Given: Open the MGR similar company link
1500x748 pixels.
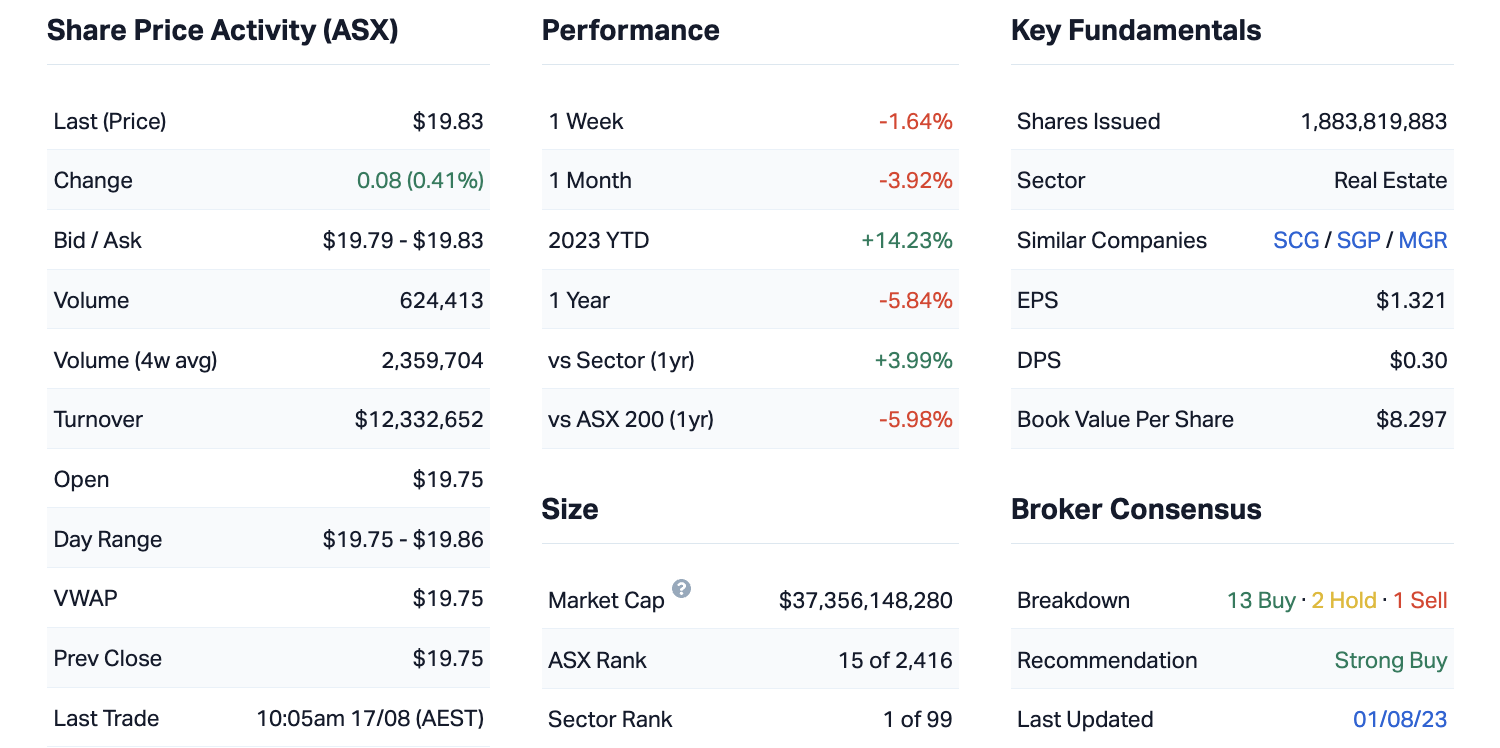Looking at the screenshot, I should [x=1422, y=240].
